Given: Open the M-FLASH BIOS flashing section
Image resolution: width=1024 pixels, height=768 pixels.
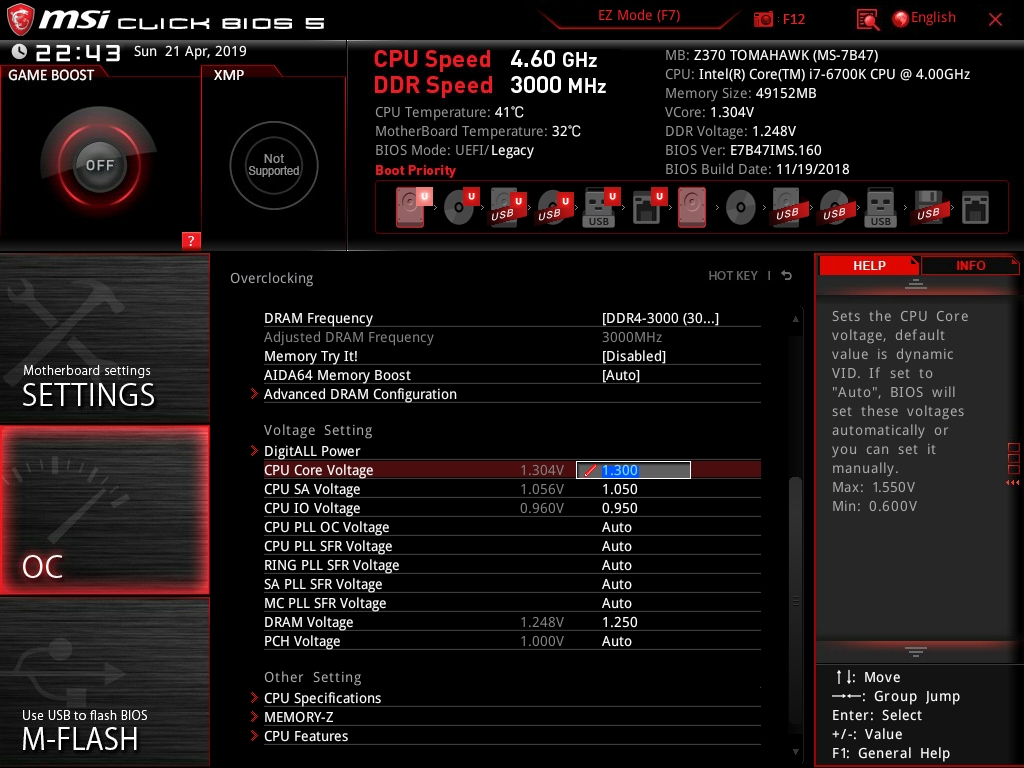Looking at the screenshot, I should coord(104,682).
